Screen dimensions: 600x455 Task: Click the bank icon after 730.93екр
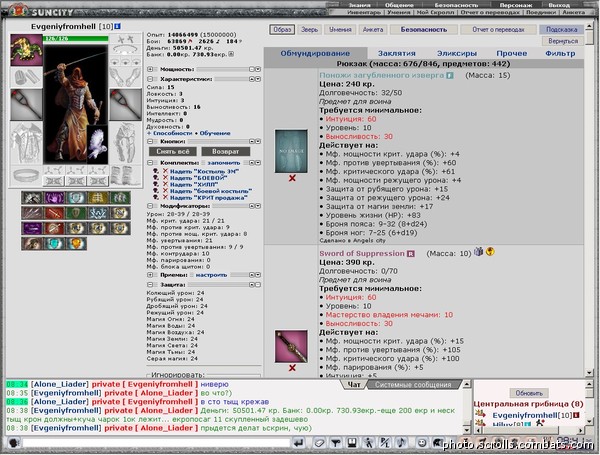[x=231, y=54]
